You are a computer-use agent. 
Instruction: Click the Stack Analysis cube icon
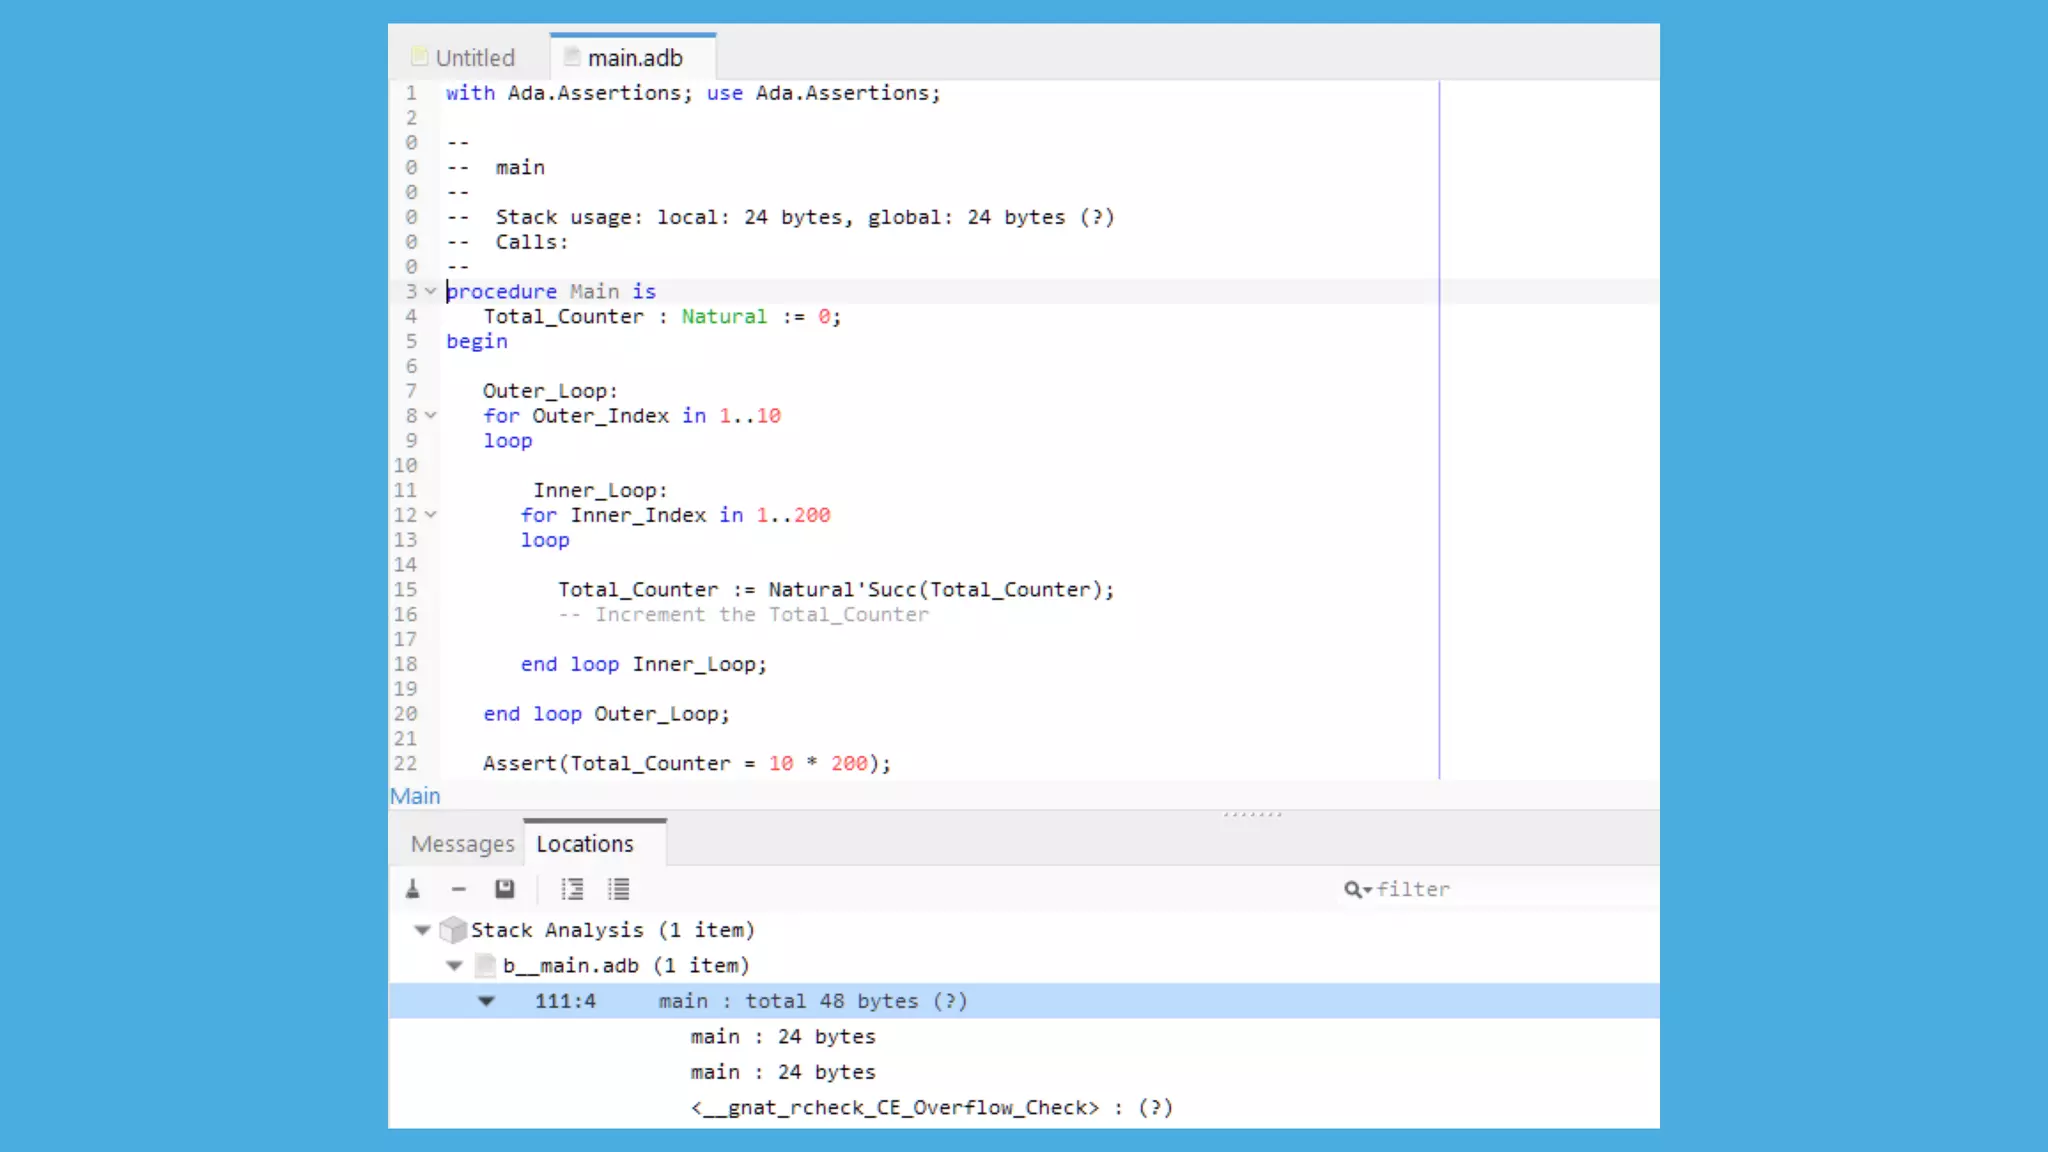[453, 930]
